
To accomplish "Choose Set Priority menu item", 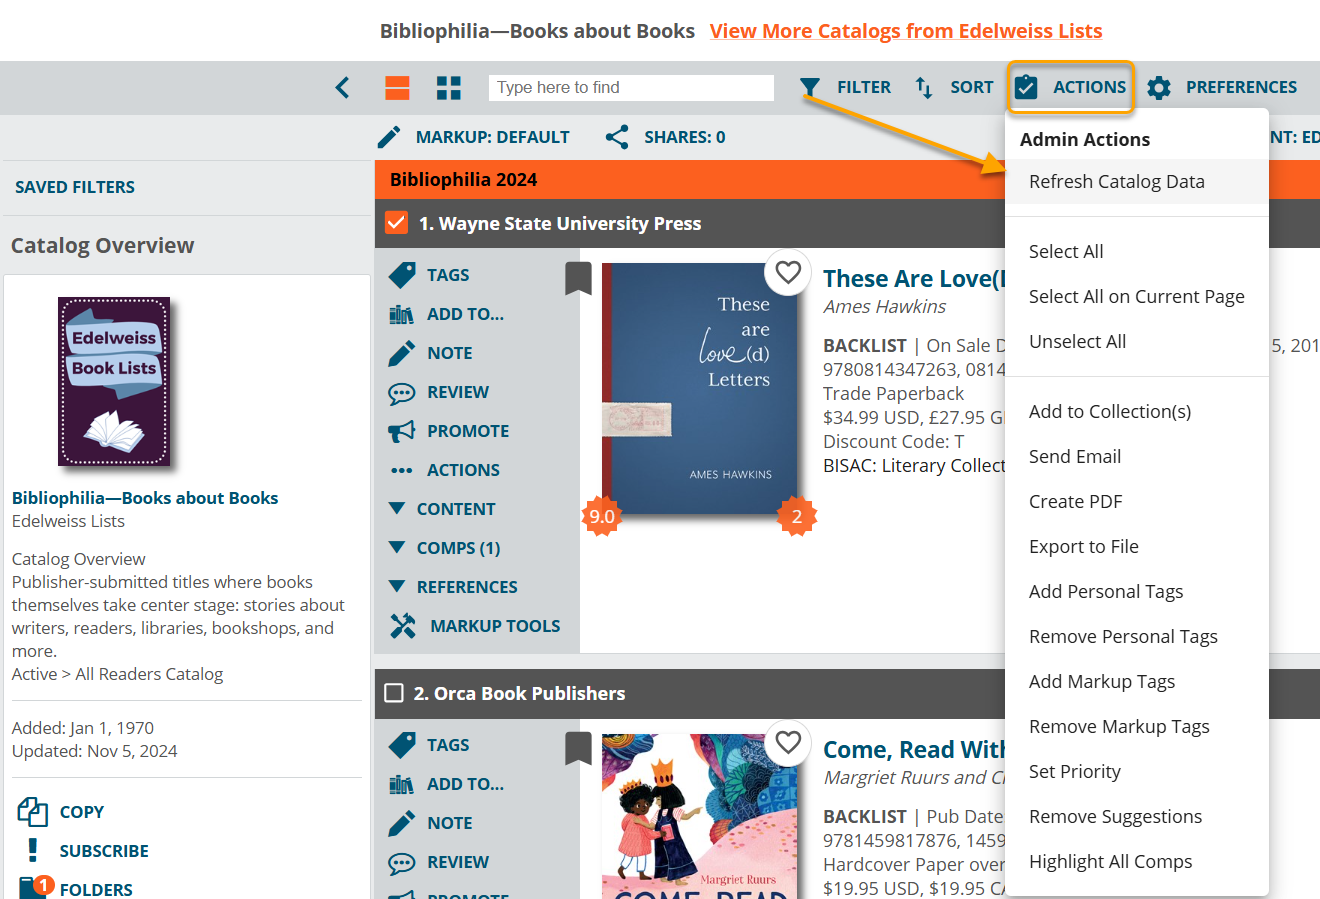I will pyautogui.click(x=1137, y=772).
